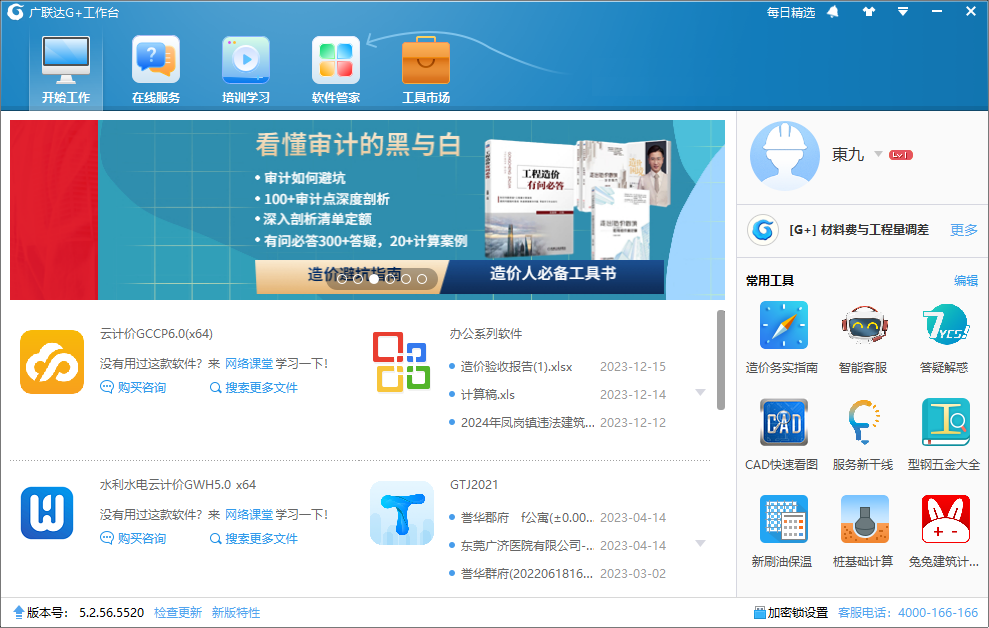
Task: Open the skin (shirt) icon
Action: [869, 11]
